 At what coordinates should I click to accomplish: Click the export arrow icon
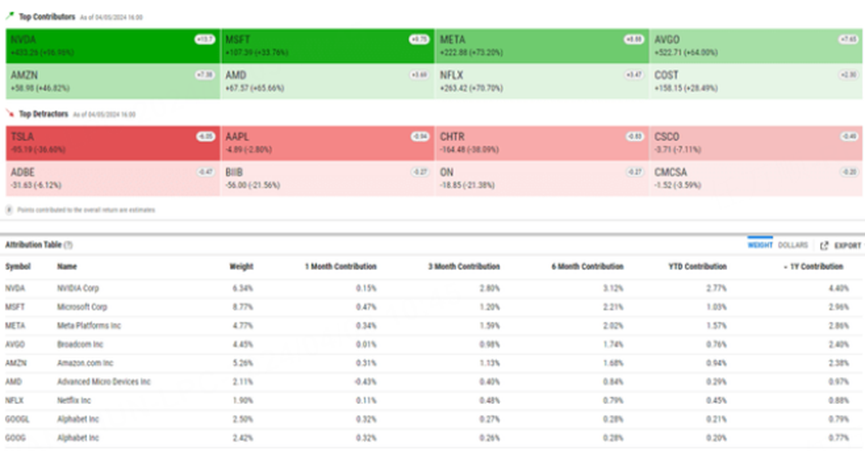824,245
